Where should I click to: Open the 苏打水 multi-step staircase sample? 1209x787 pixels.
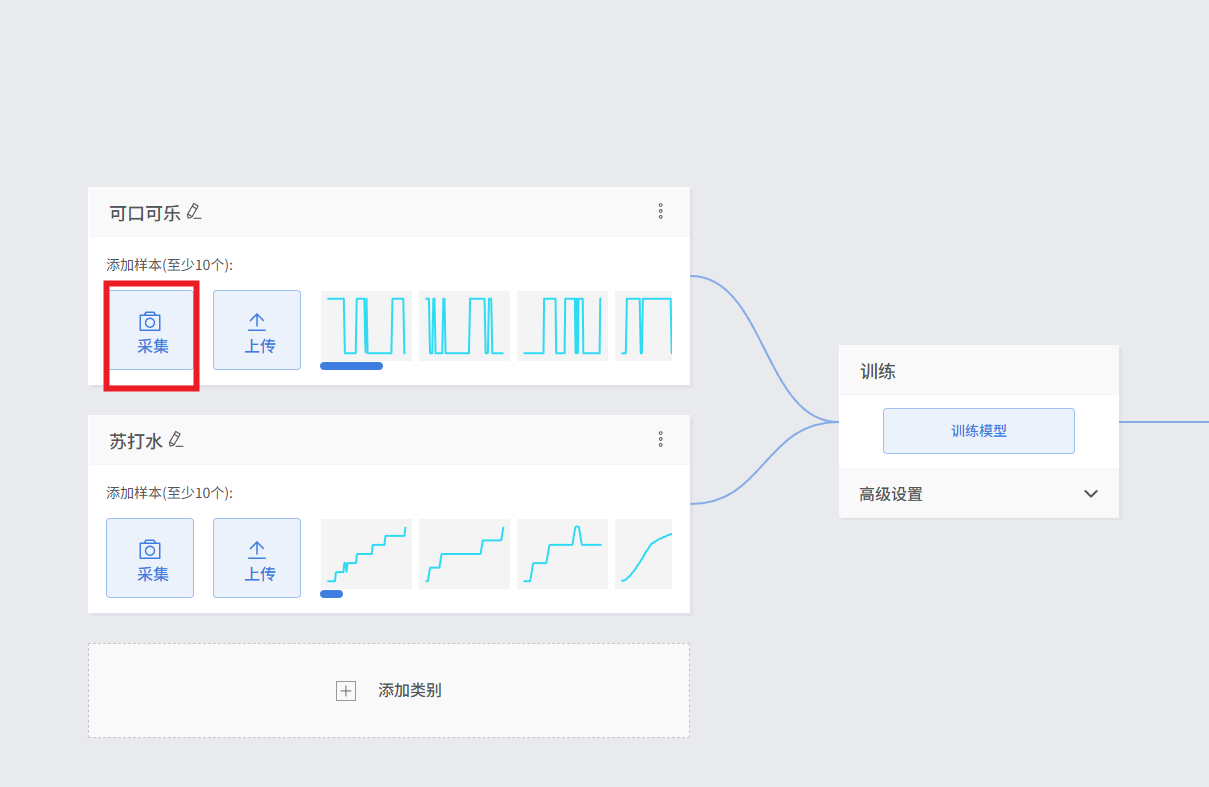pos(366,554)
